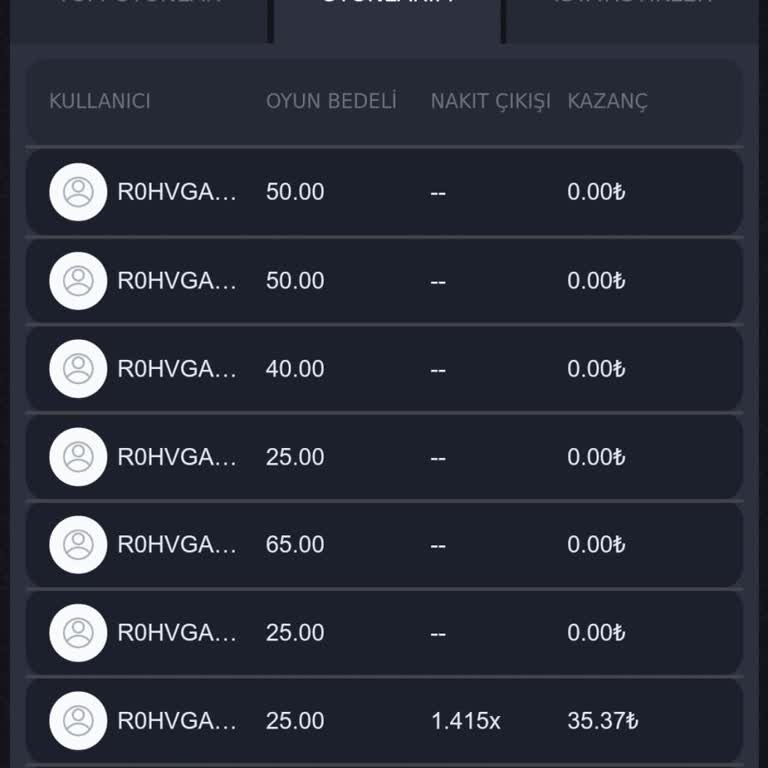Select the NAKIT ÇIKIŞI column header
768x768 pixels.
point(490,101)
